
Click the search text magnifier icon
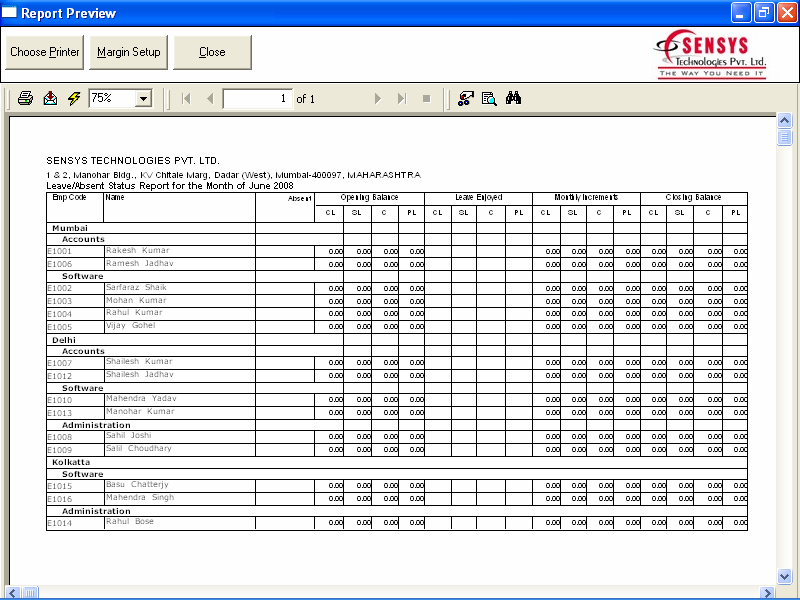point(489,98)
